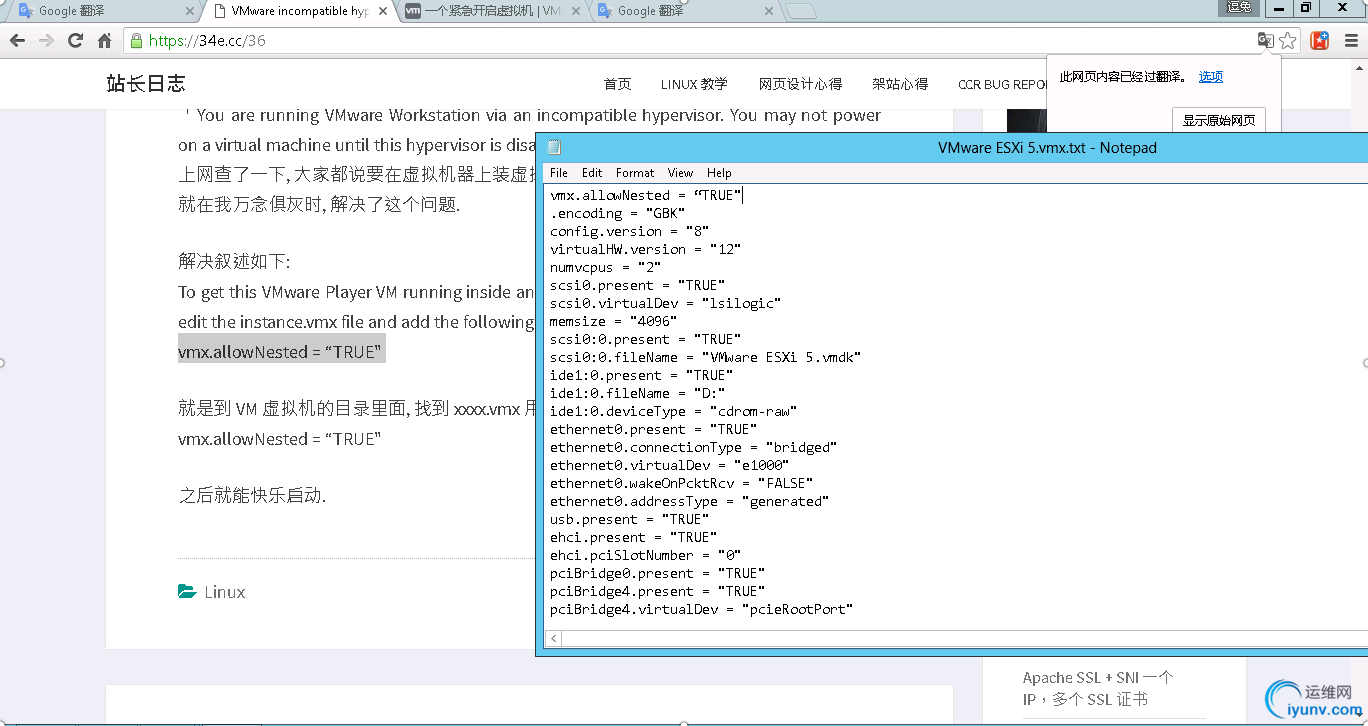Open a new browser tab
This screenshot has height=726, width=1368.
point(801,12)
